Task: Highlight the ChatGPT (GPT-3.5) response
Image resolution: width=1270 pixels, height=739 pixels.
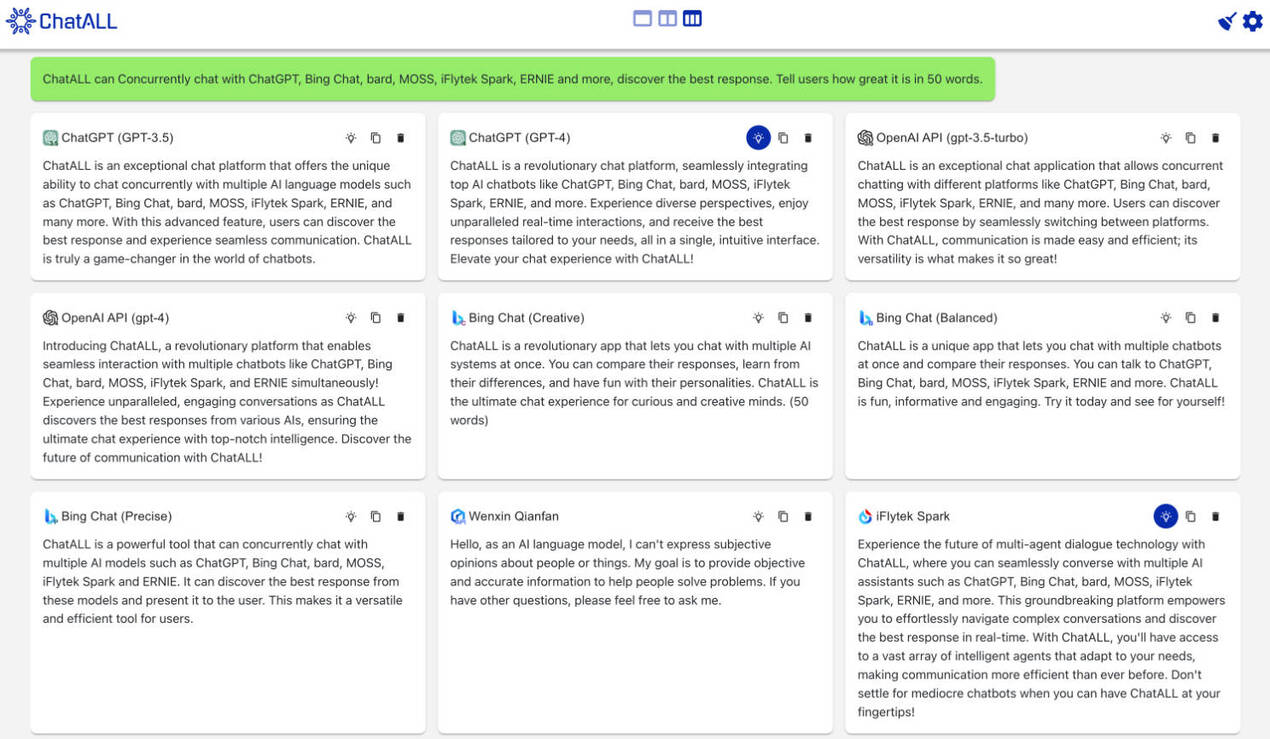Action: [351, 138]
